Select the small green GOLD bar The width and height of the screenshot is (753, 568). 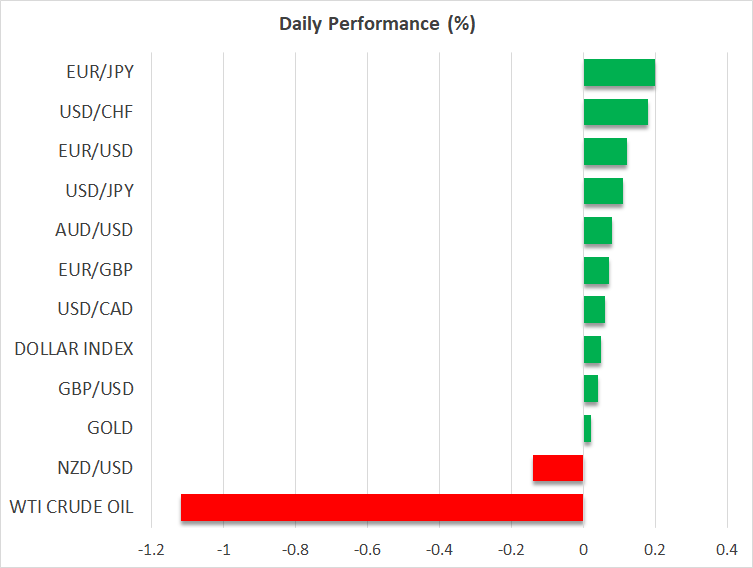pos(587,428)
